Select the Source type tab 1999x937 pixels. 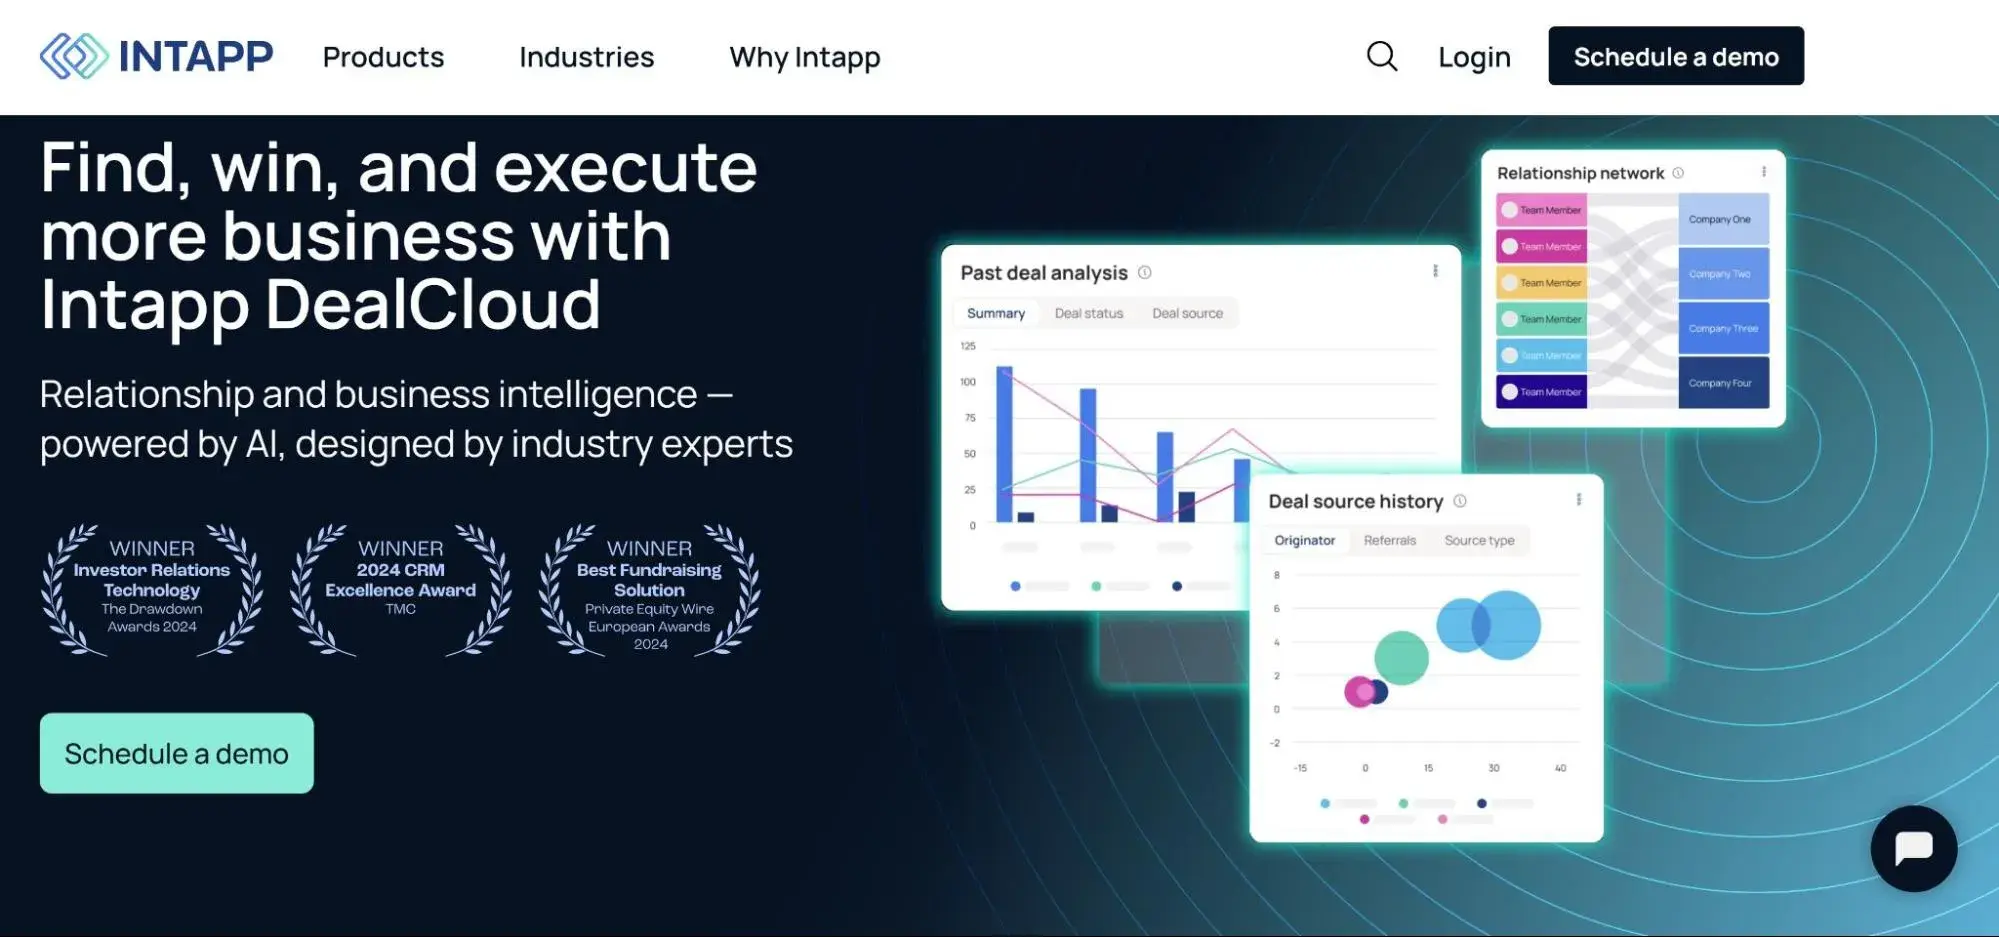coord(1479,540)
